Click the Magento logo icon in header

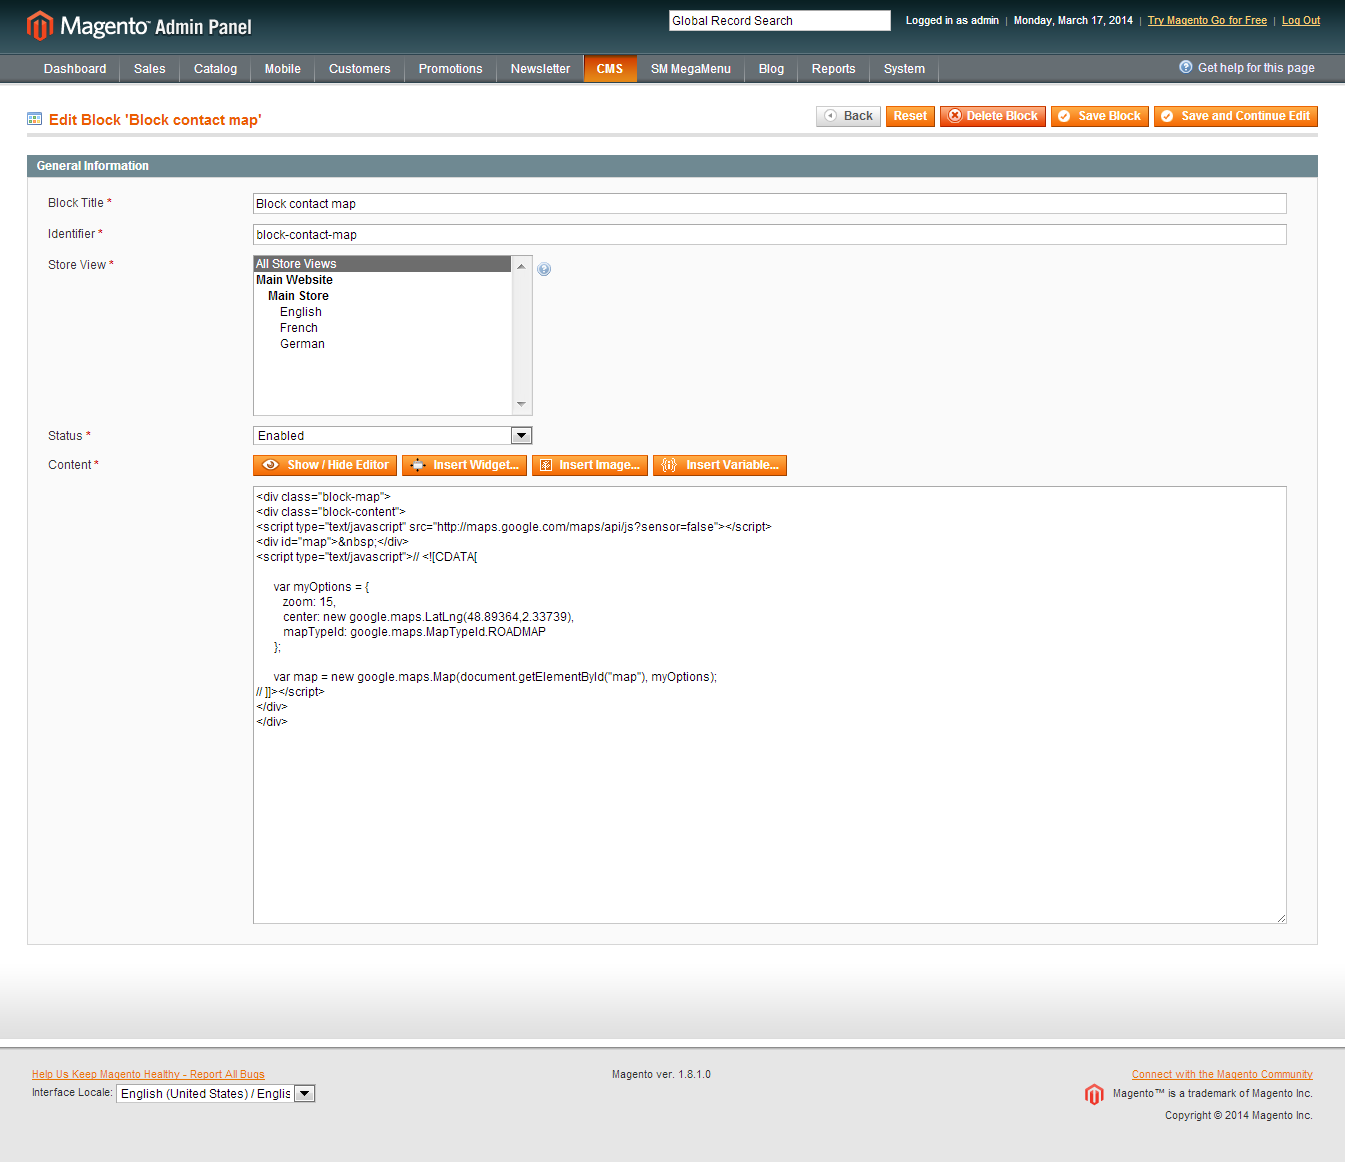[40, 26]
